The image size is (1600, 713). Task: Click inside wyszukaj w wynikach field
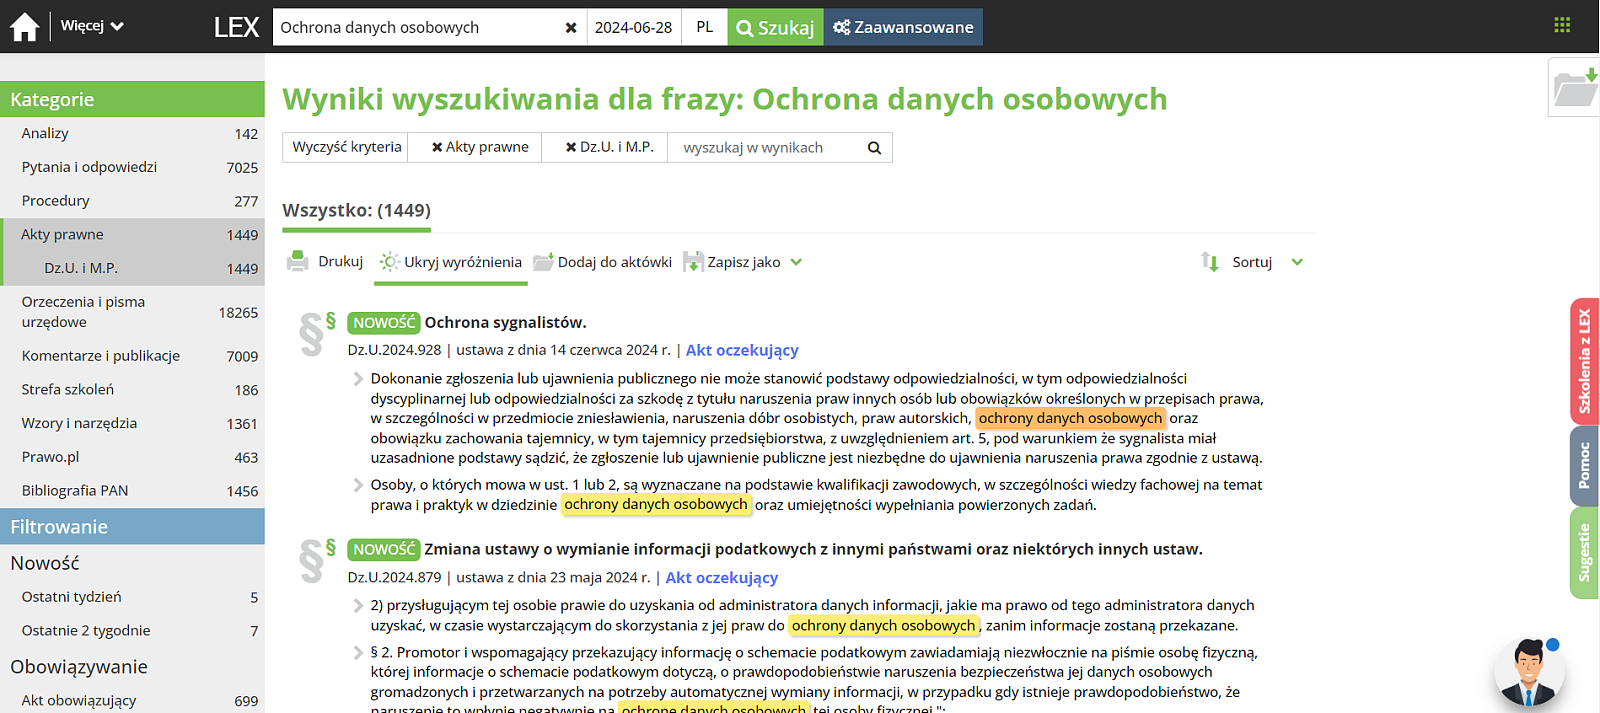[x=765, y=148]
